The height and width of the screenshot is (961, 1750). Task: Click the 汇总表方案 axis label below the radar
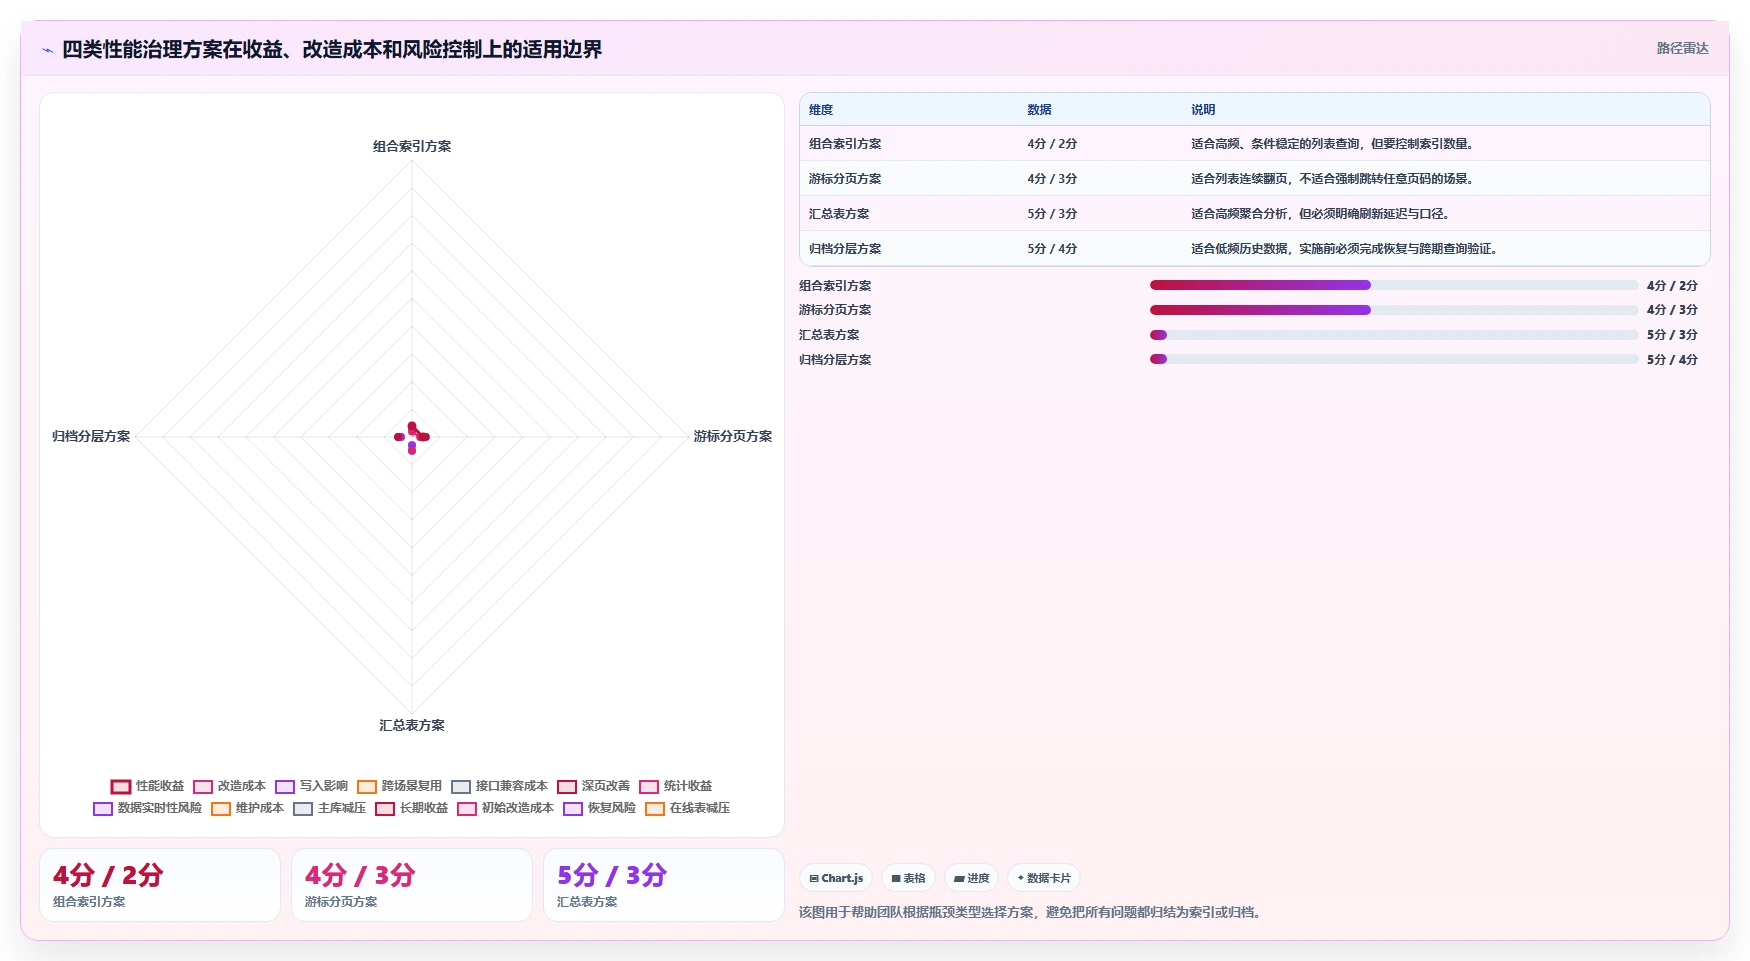coord(412,725)
